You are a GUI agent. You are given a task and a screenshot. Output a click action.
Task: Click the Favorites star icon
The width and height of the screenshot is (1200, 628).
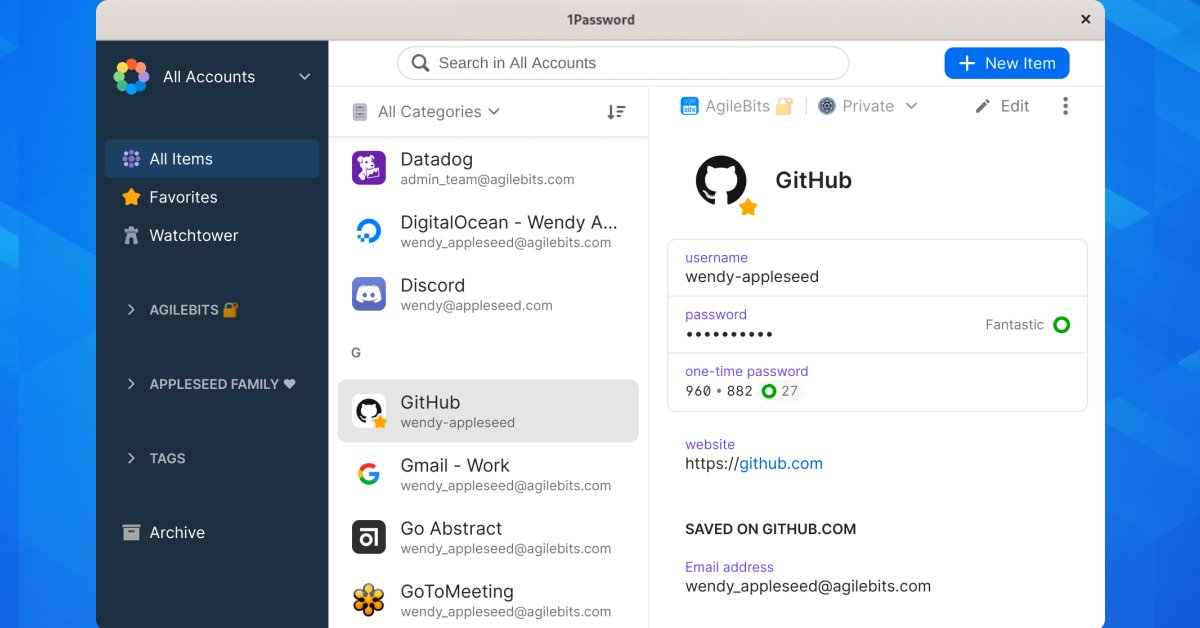point(131,197)
